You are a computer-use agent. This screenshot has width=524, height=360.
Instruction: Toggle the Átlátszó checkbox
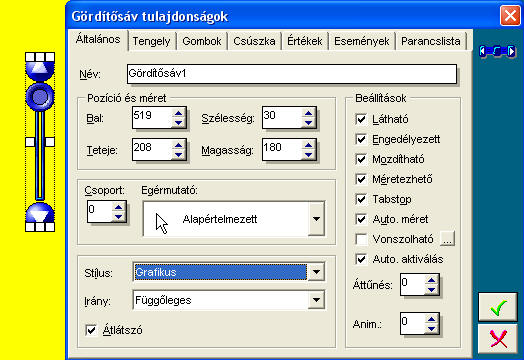coord(91,330)
